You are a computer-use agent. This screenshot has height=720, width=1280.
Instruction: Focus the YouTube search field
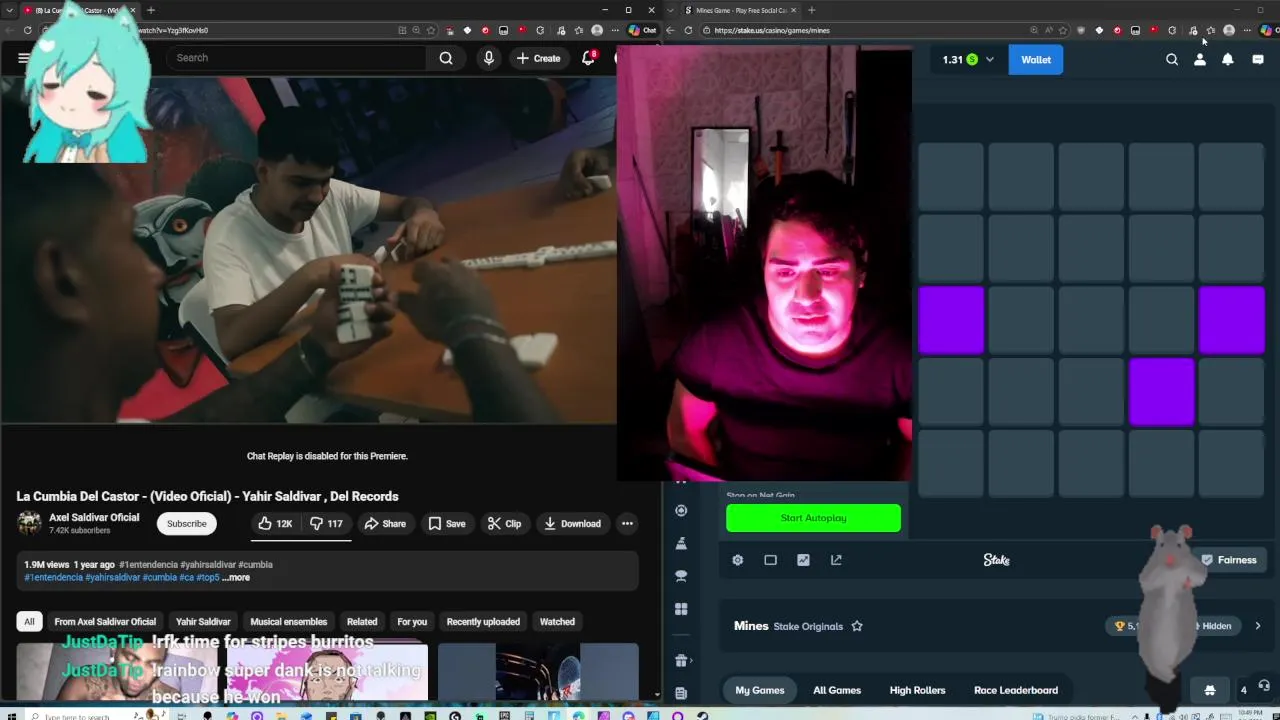click(297, 58)
